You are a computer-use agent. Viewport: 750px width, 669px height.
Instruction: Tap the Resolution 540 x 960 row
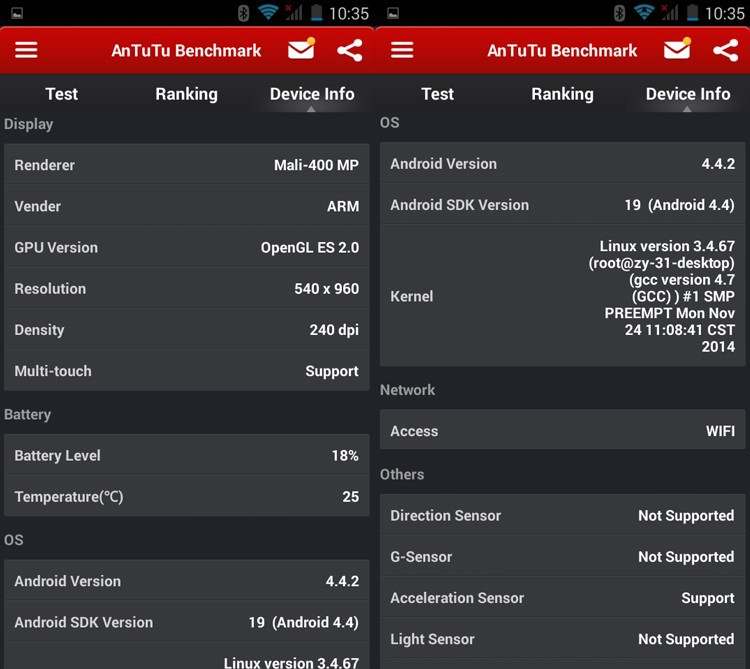click(x=187, y=289)
